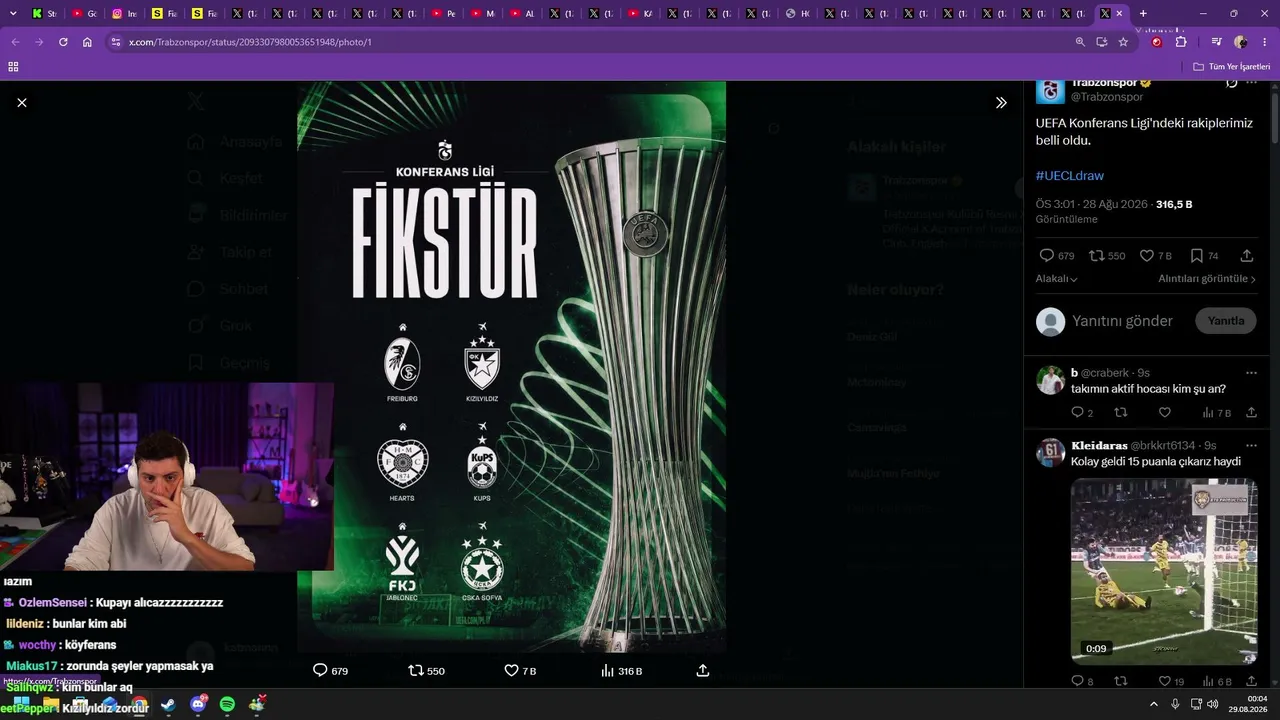This screenshot has height=720, width=1280.
Task: Focus the Yanıtını gönder reply field
Action: tap(1122, 321)
